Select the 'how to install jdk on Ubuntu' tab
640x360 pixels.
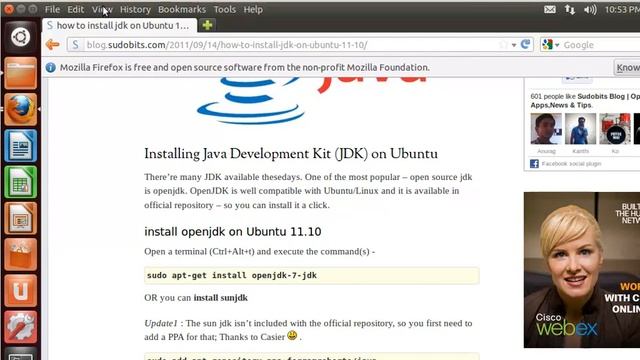click(x=120, y=25)
